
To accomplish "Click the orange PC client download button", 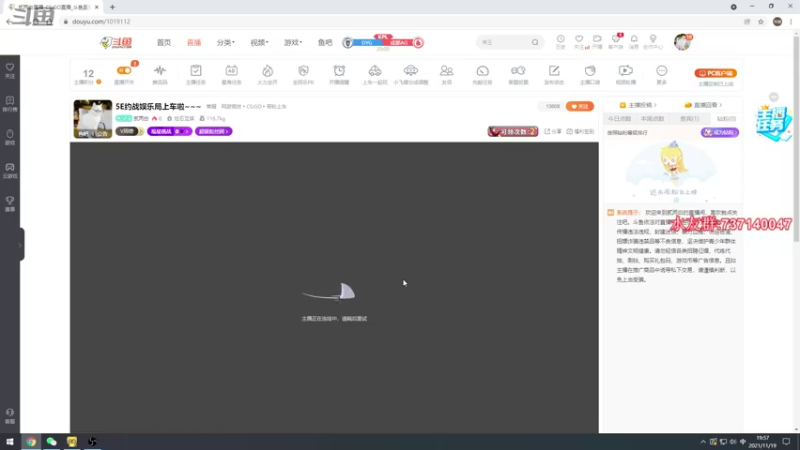I will 715,73.
